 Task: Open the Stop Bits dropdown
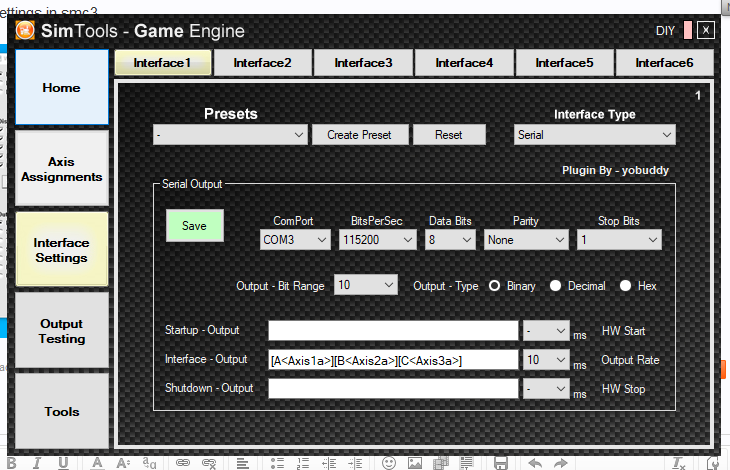619,240
